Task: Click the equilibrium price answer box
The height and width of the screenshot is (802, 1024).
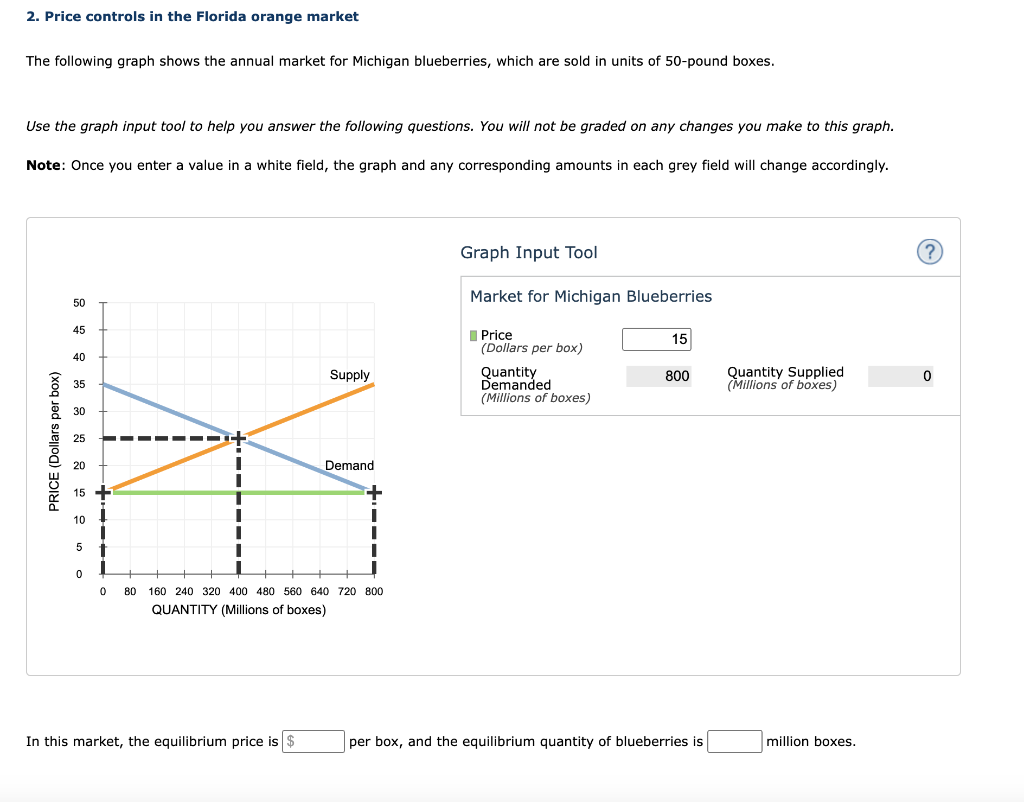Action: (313, 741)
